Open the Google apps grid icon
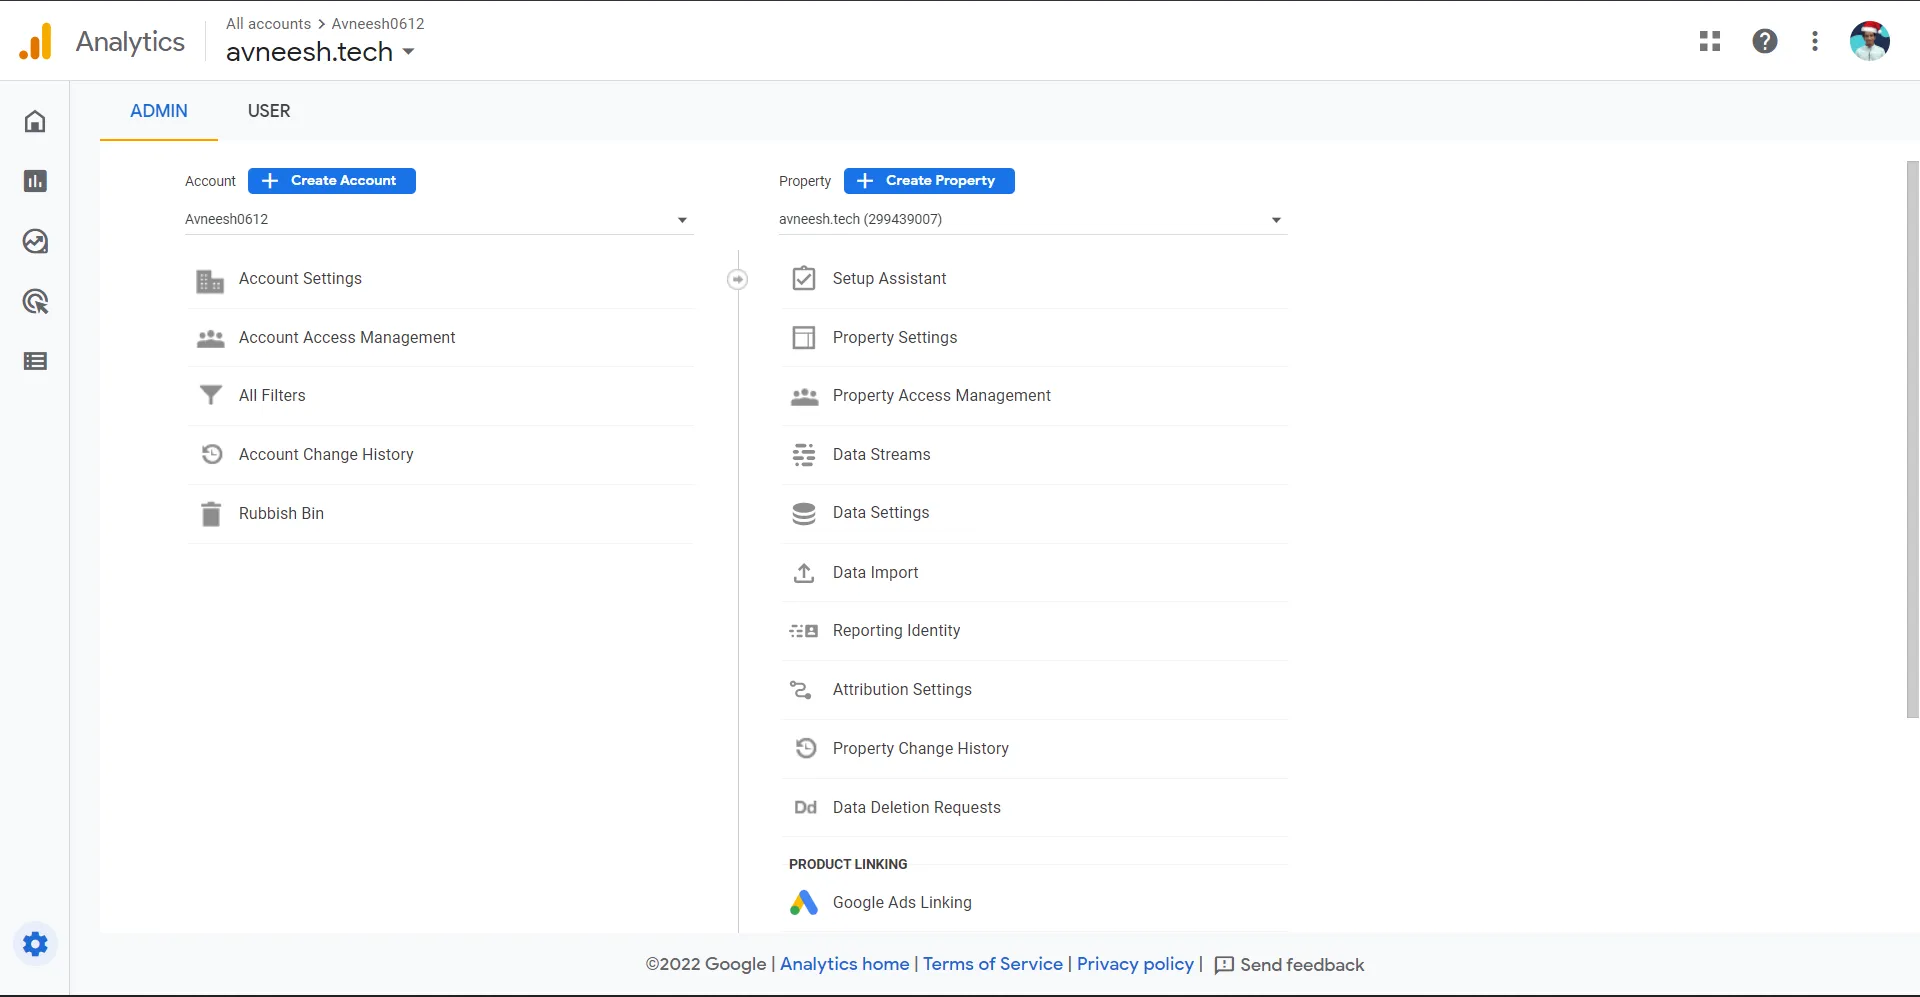The width and height of the screenshot is (1920, 997). tap(1710, 41)
